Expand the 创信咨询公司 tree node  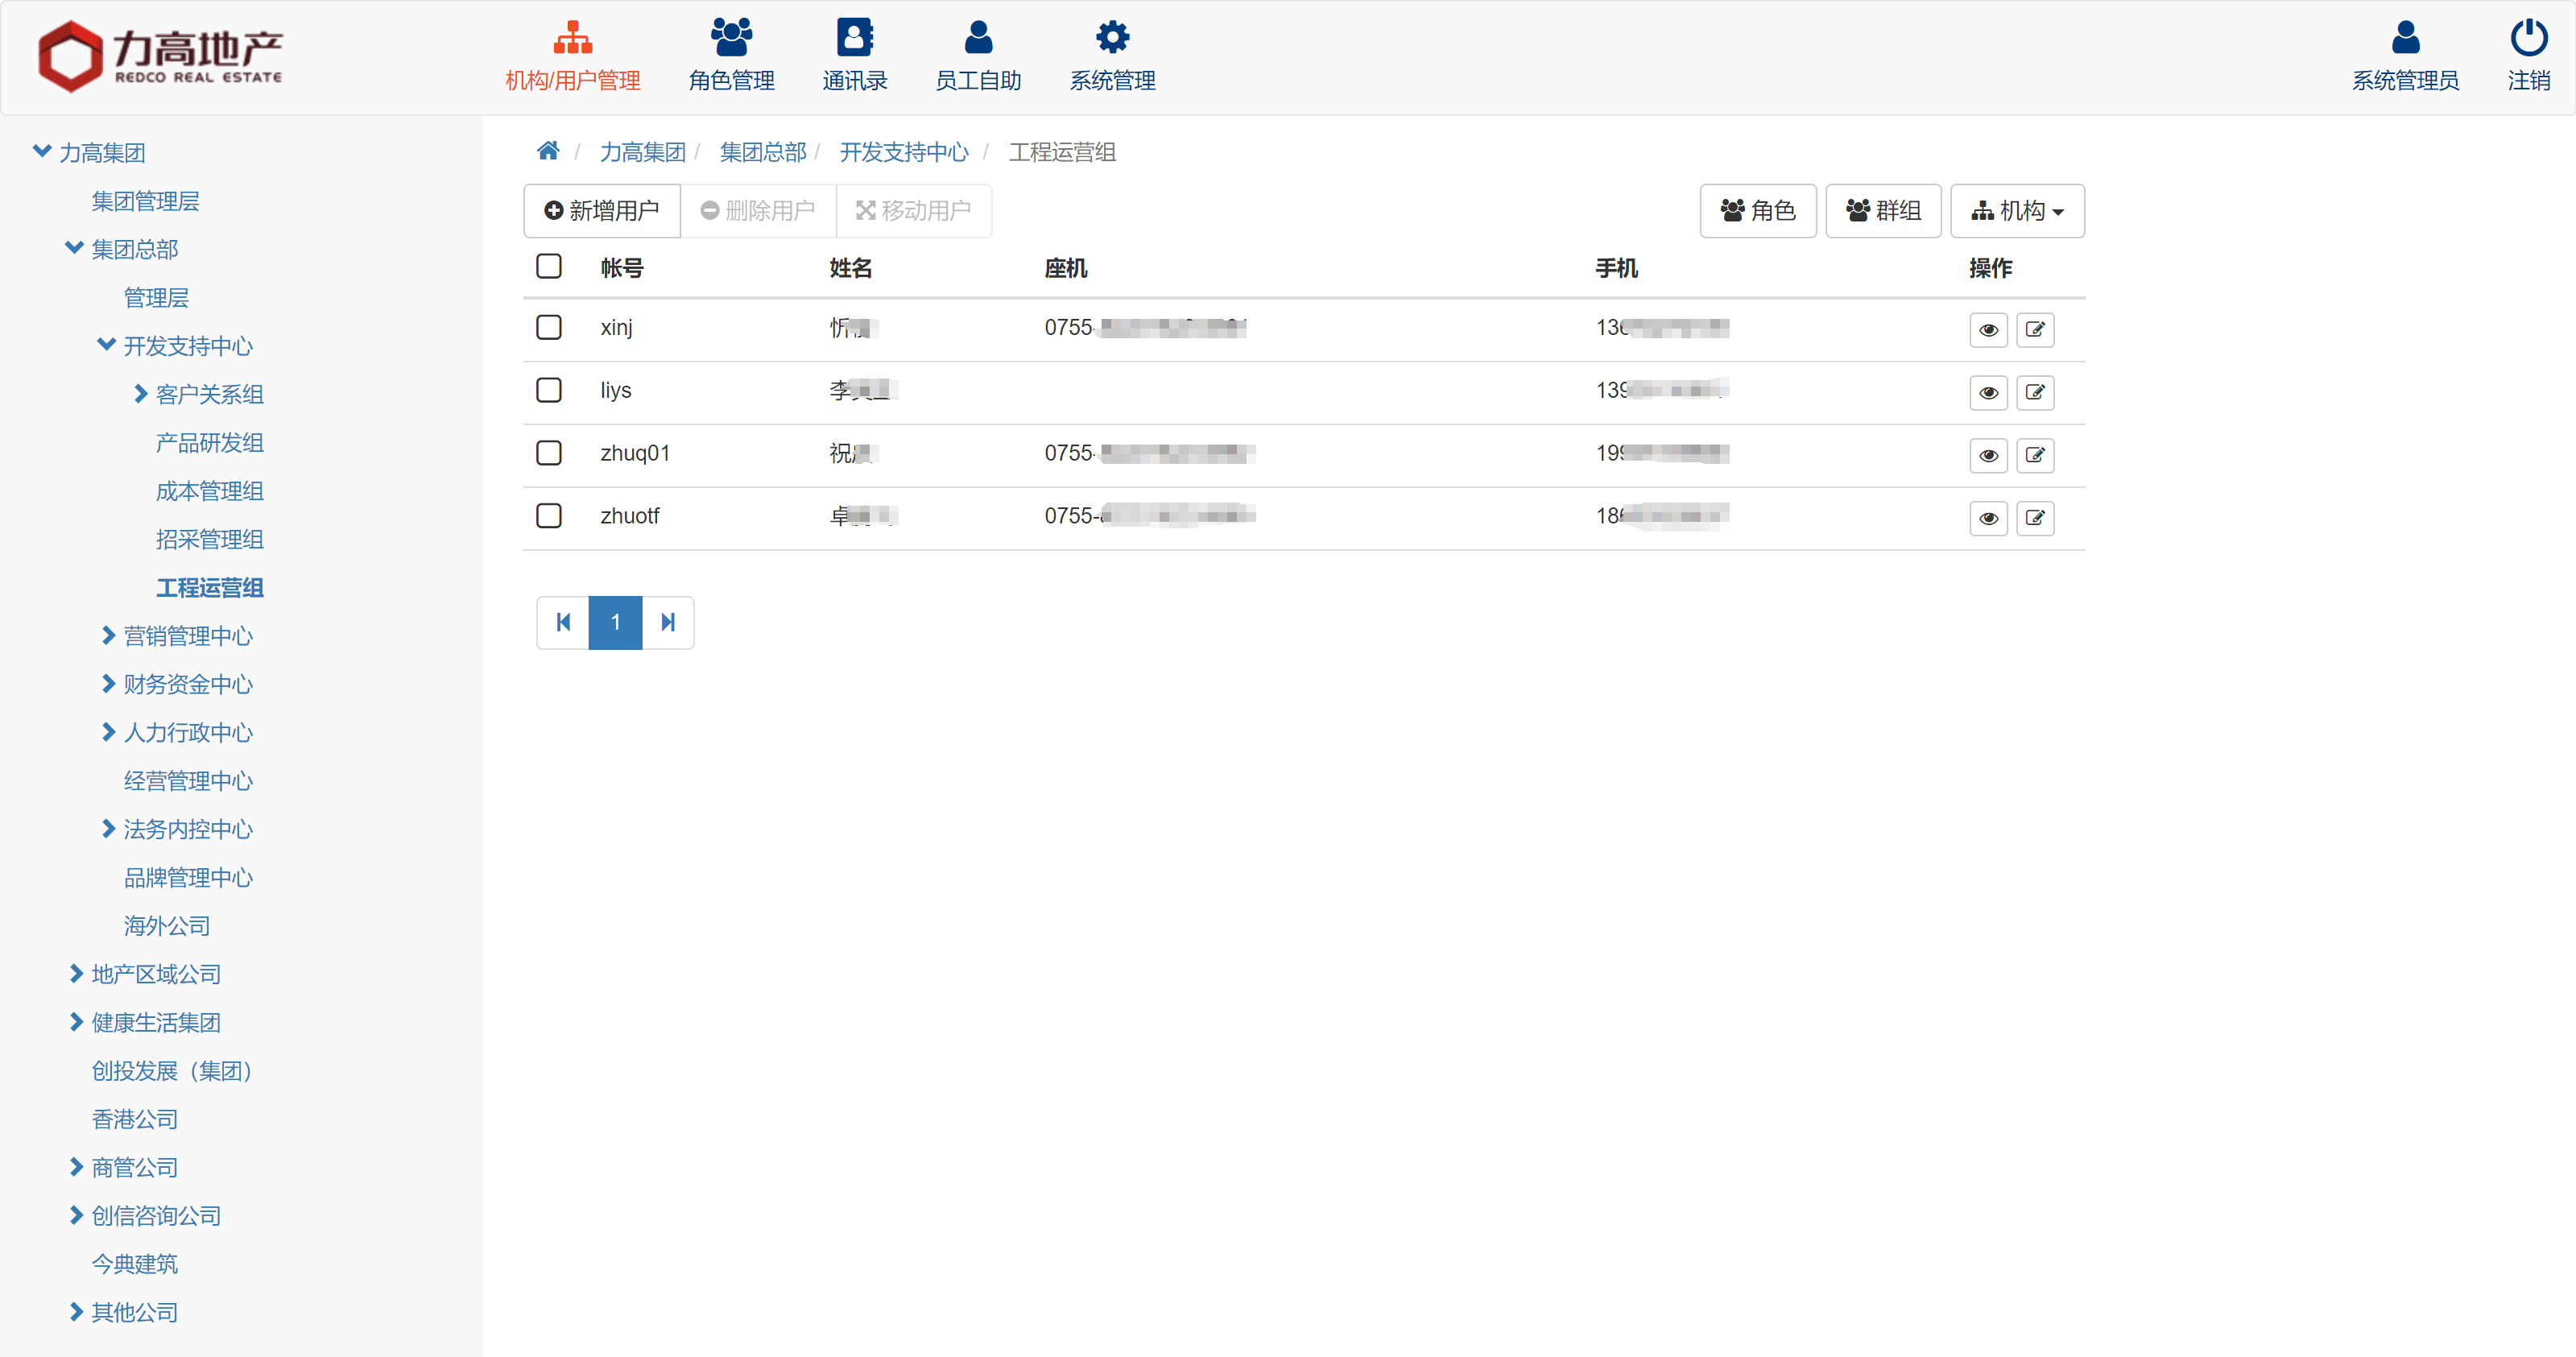(76, 1215)
